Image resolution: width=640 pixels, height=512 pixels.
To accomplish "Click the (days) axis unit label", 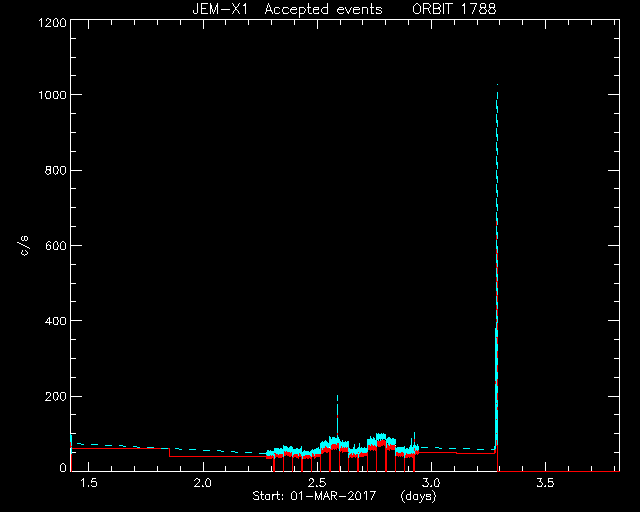I will [x=418, y=496].
